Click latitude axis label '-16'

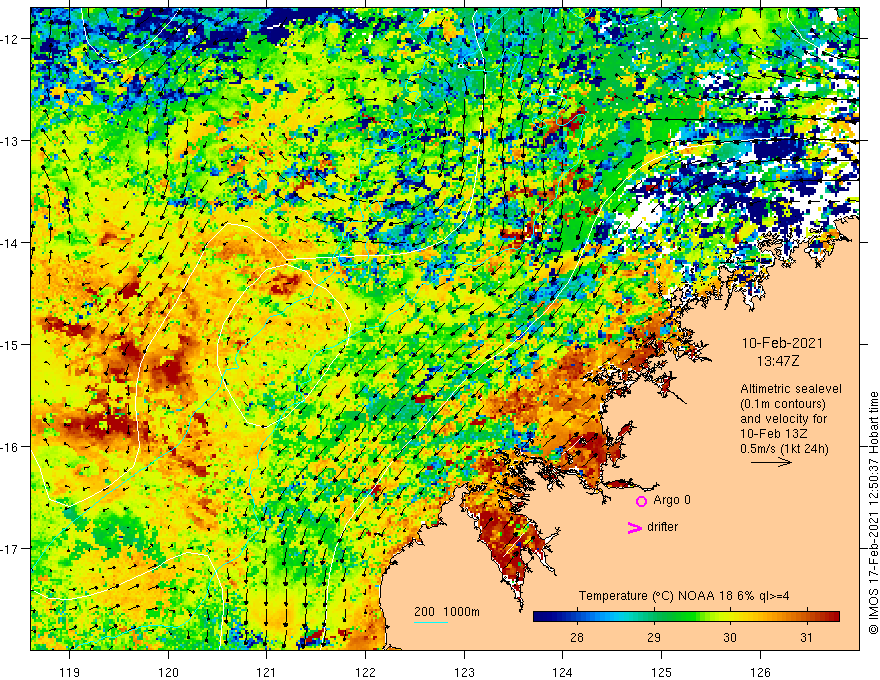pos(10,447)
